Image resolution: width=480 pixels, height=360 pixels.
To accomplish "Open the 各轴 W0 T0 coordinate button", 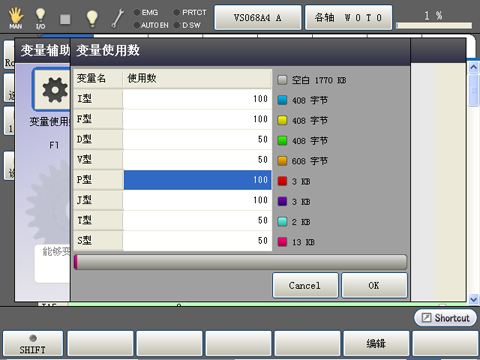I will coord(348,18).
